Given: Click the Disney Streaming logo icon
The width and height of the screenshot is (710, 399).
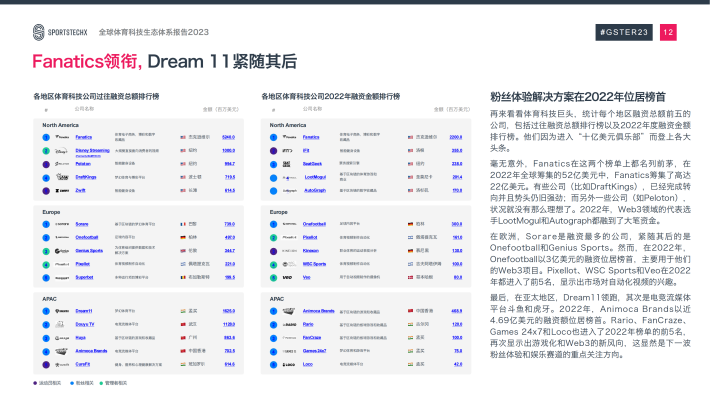Looking at the screenshot, I should tap(62, 151).
